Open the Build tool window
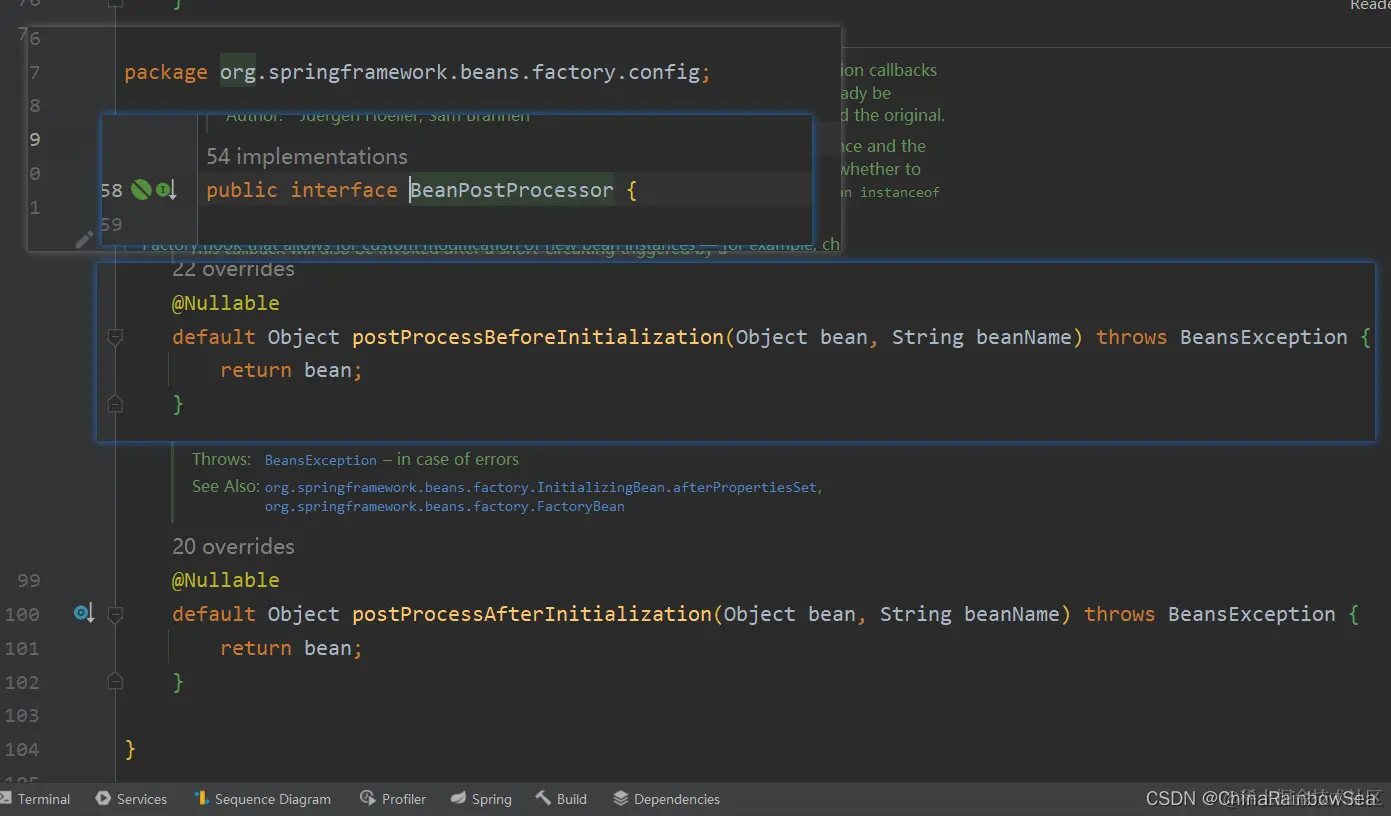Screen dimensions: 1391x816 tap(561, 799)
